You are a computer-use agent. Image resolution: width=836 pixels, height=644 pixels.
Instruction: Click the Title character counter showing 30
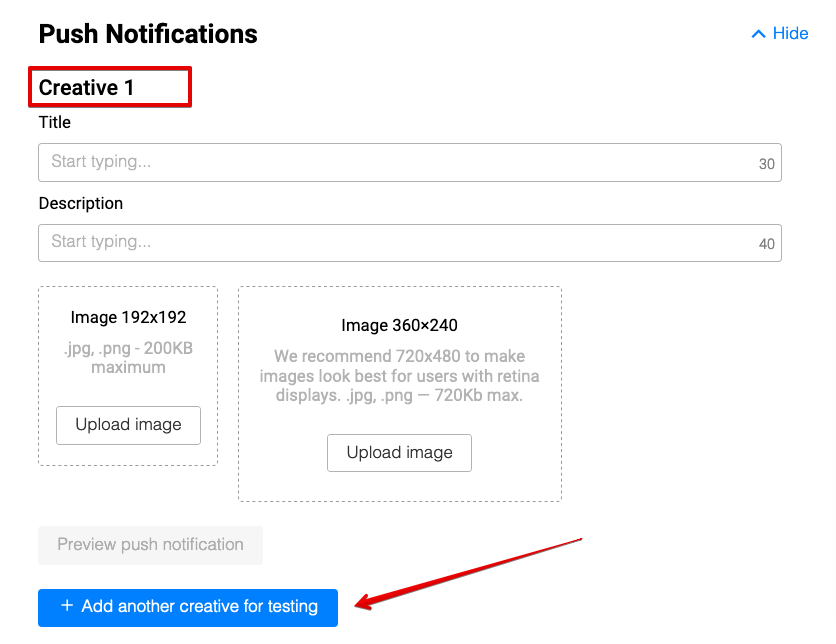point(767,164)
